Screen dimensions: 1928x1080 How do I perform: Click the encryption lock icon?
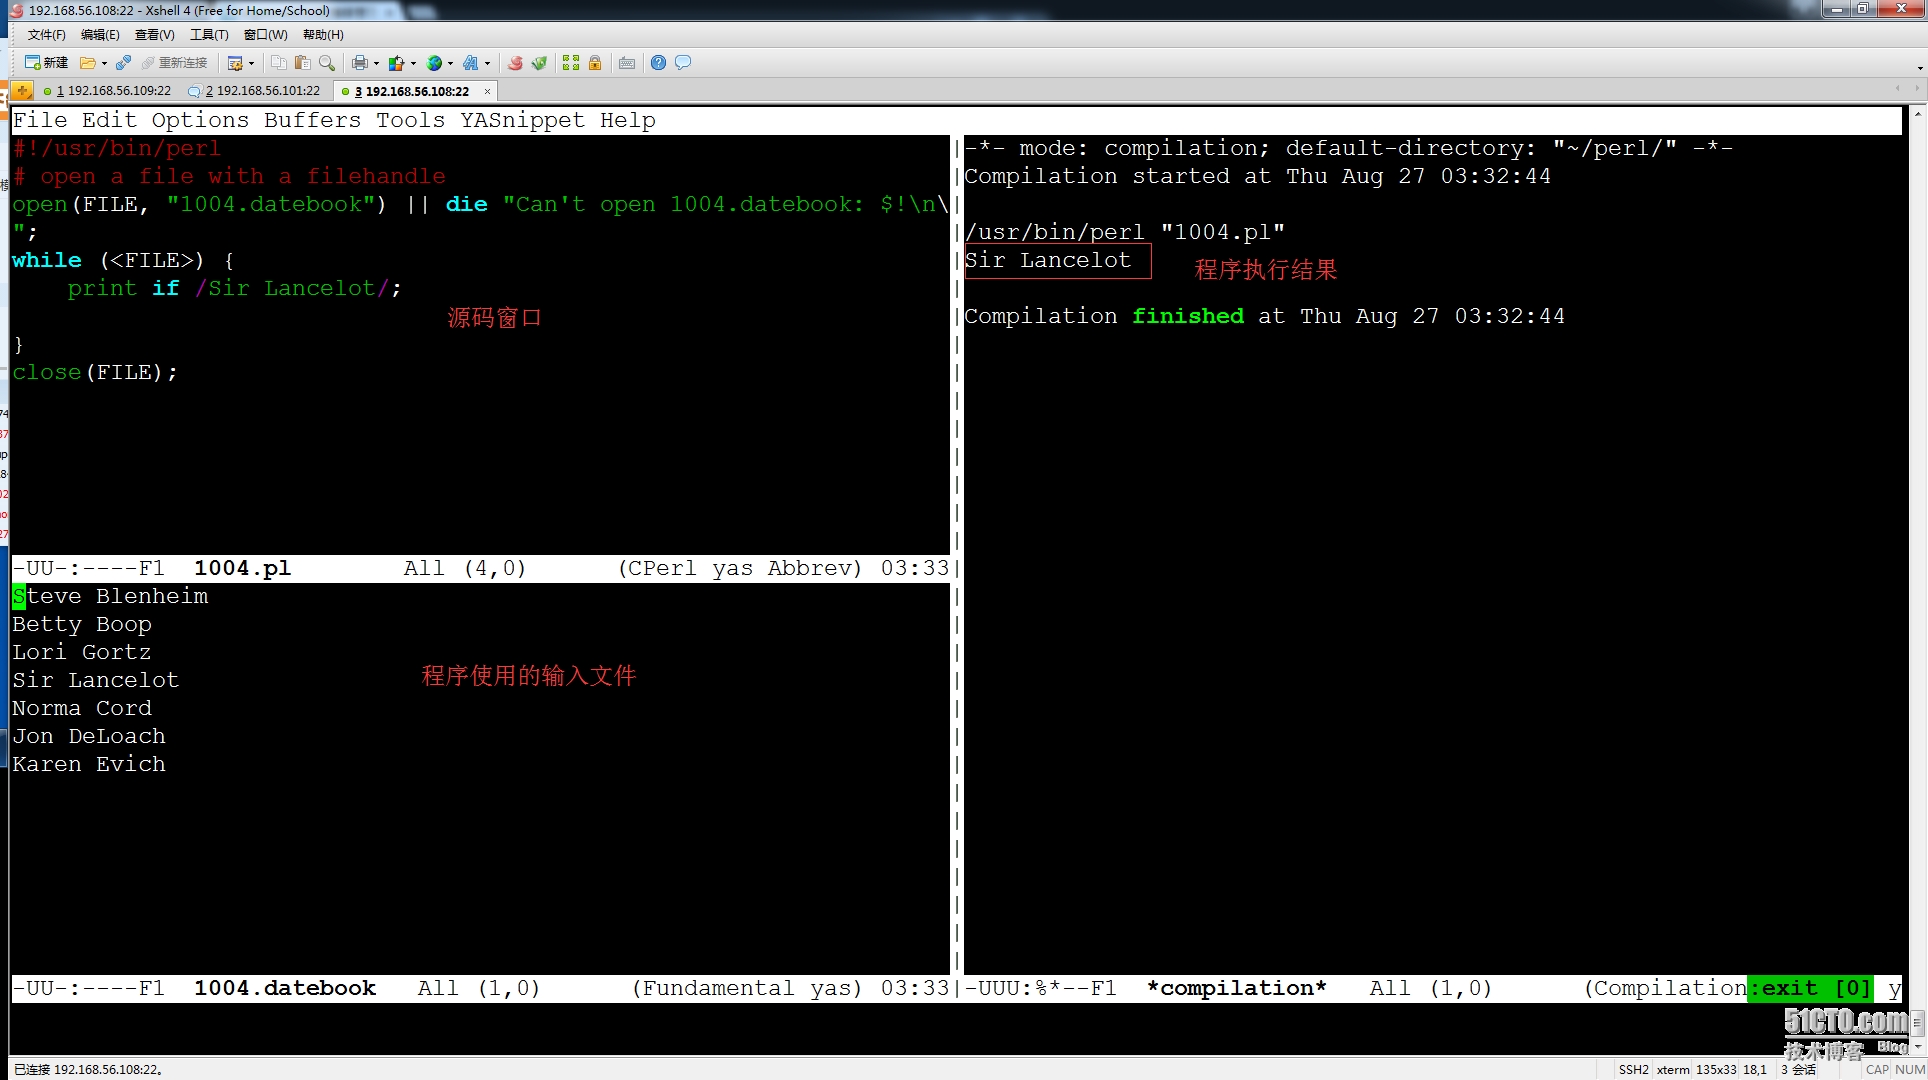coord(595,62)
